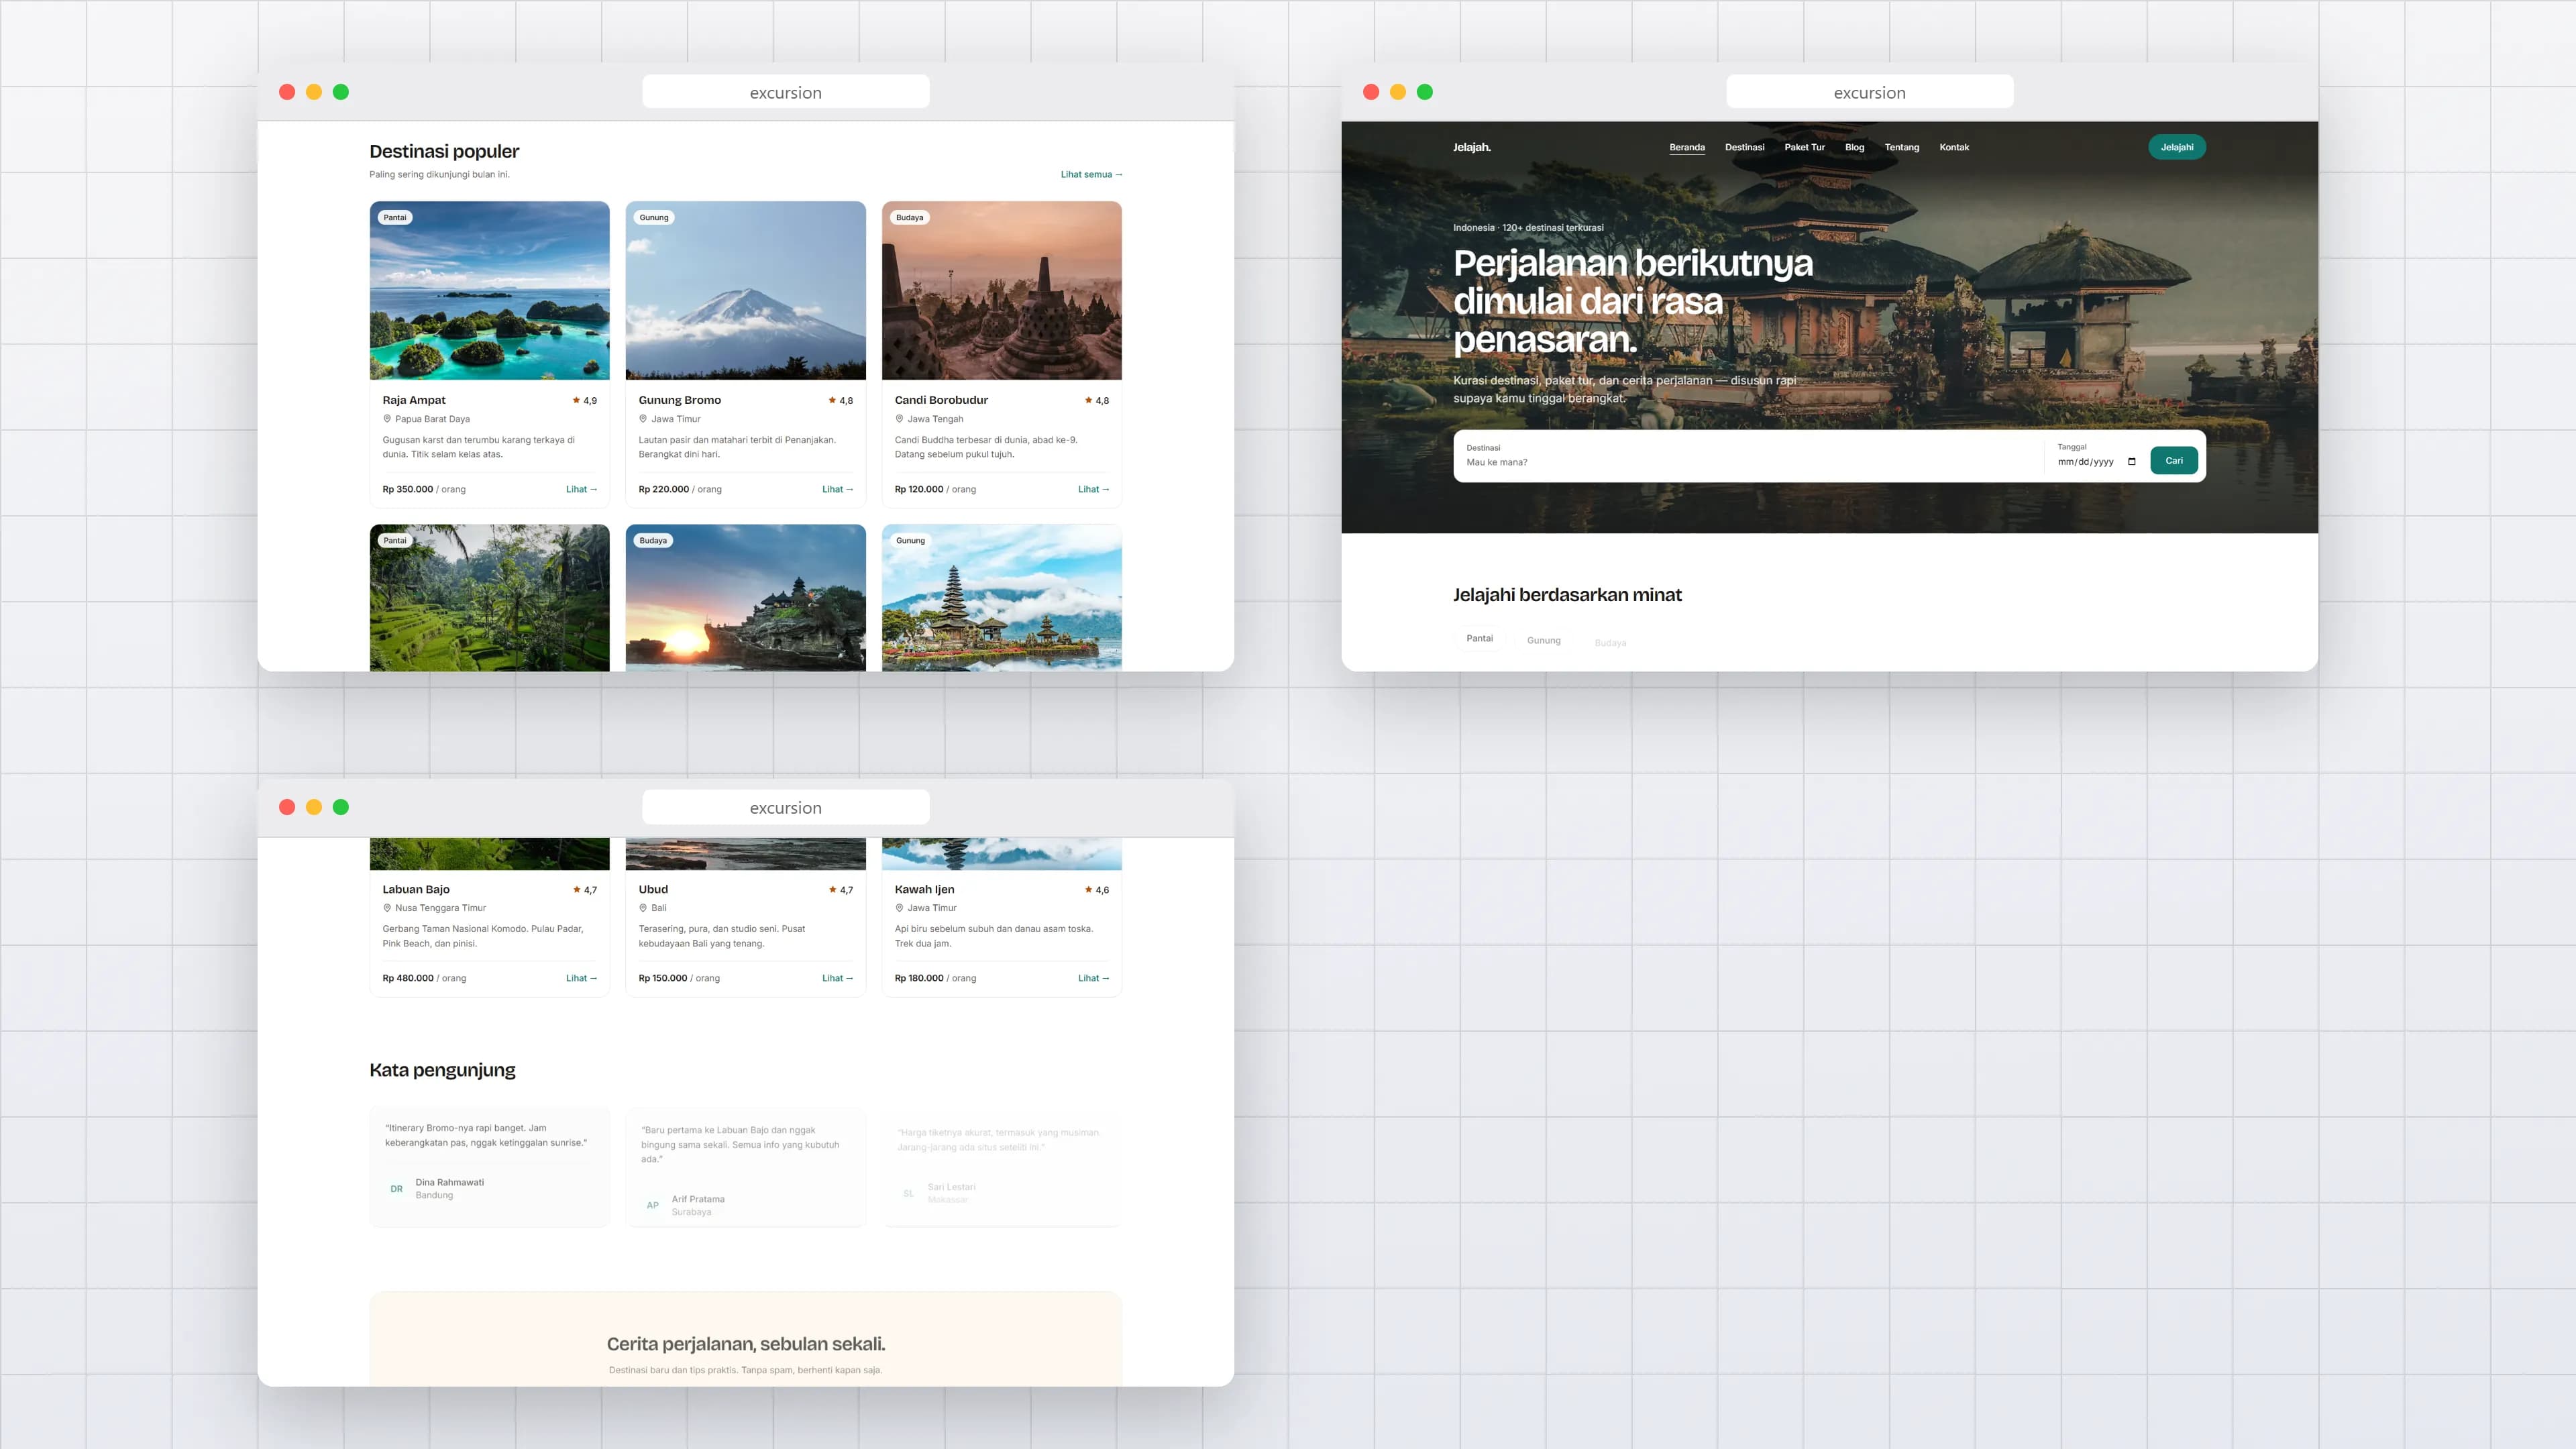The width and height of the screenshot is (2576, 1449).
Task: Click the location pin icon beside Papua Barat Daya
Action: pos(387,419)
